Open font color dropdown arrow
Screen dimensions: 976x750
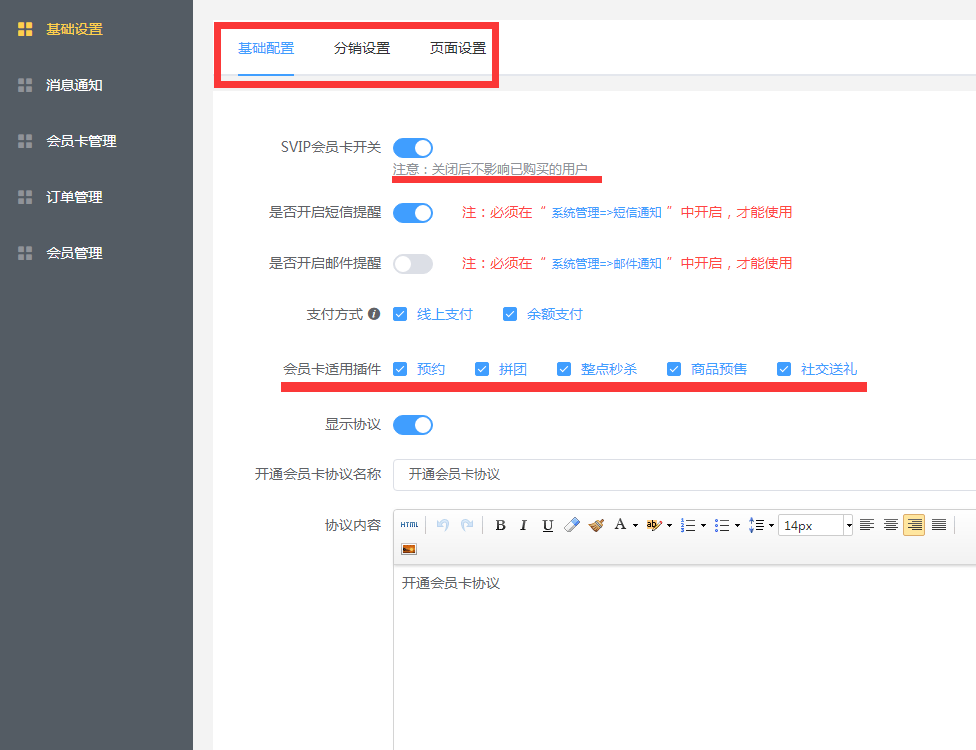pos(635,525)
